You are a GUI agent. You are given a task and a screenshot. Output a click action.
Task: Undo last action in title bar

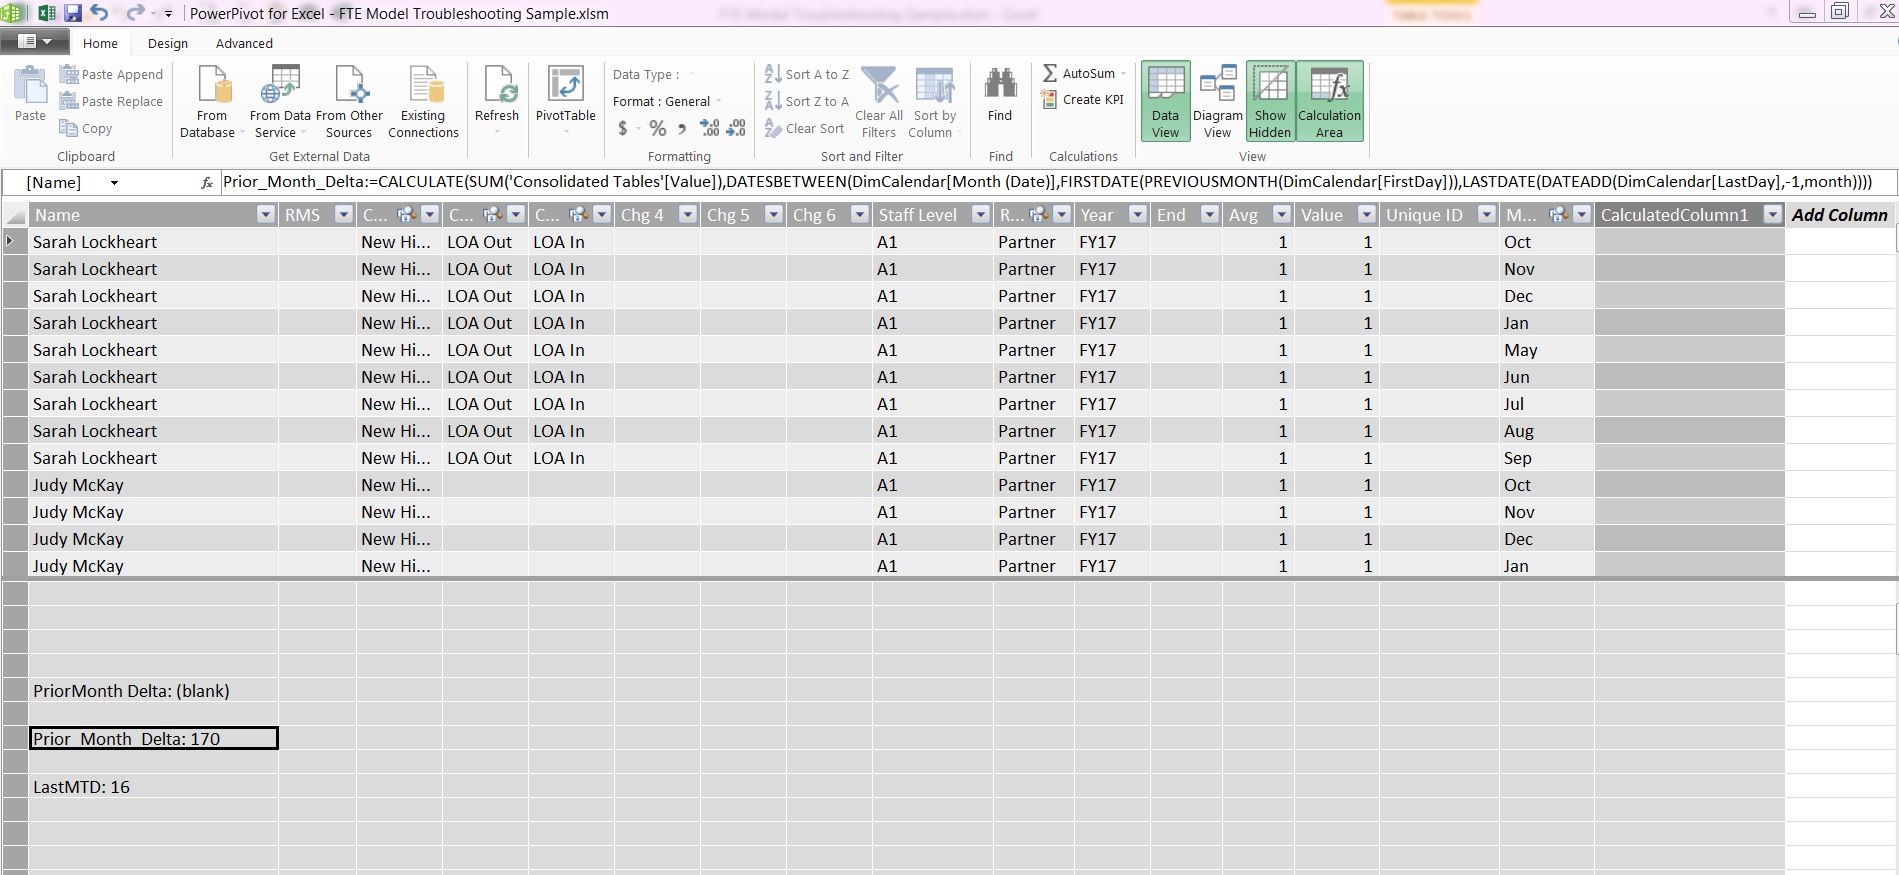click(99, 13)
